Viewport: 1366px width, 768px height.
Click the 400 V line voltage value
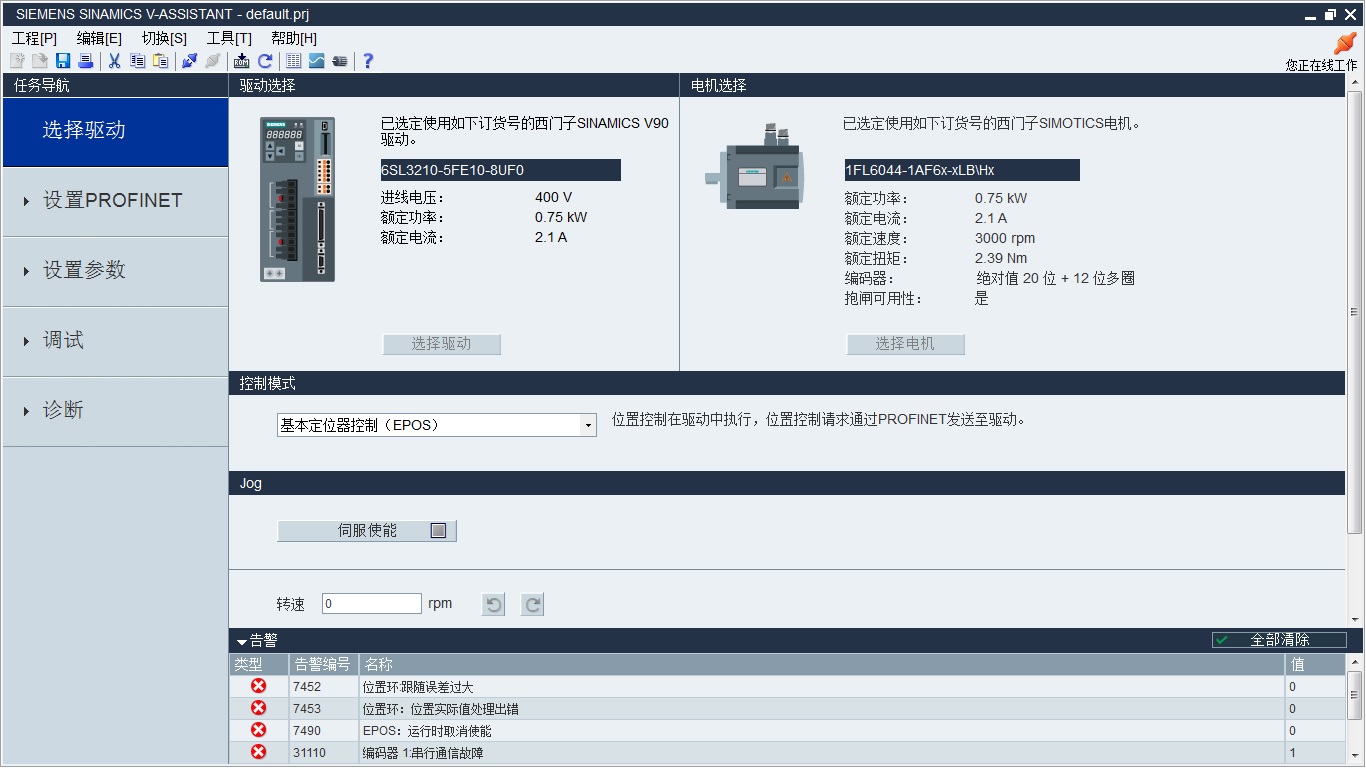[x=554, y=197]
